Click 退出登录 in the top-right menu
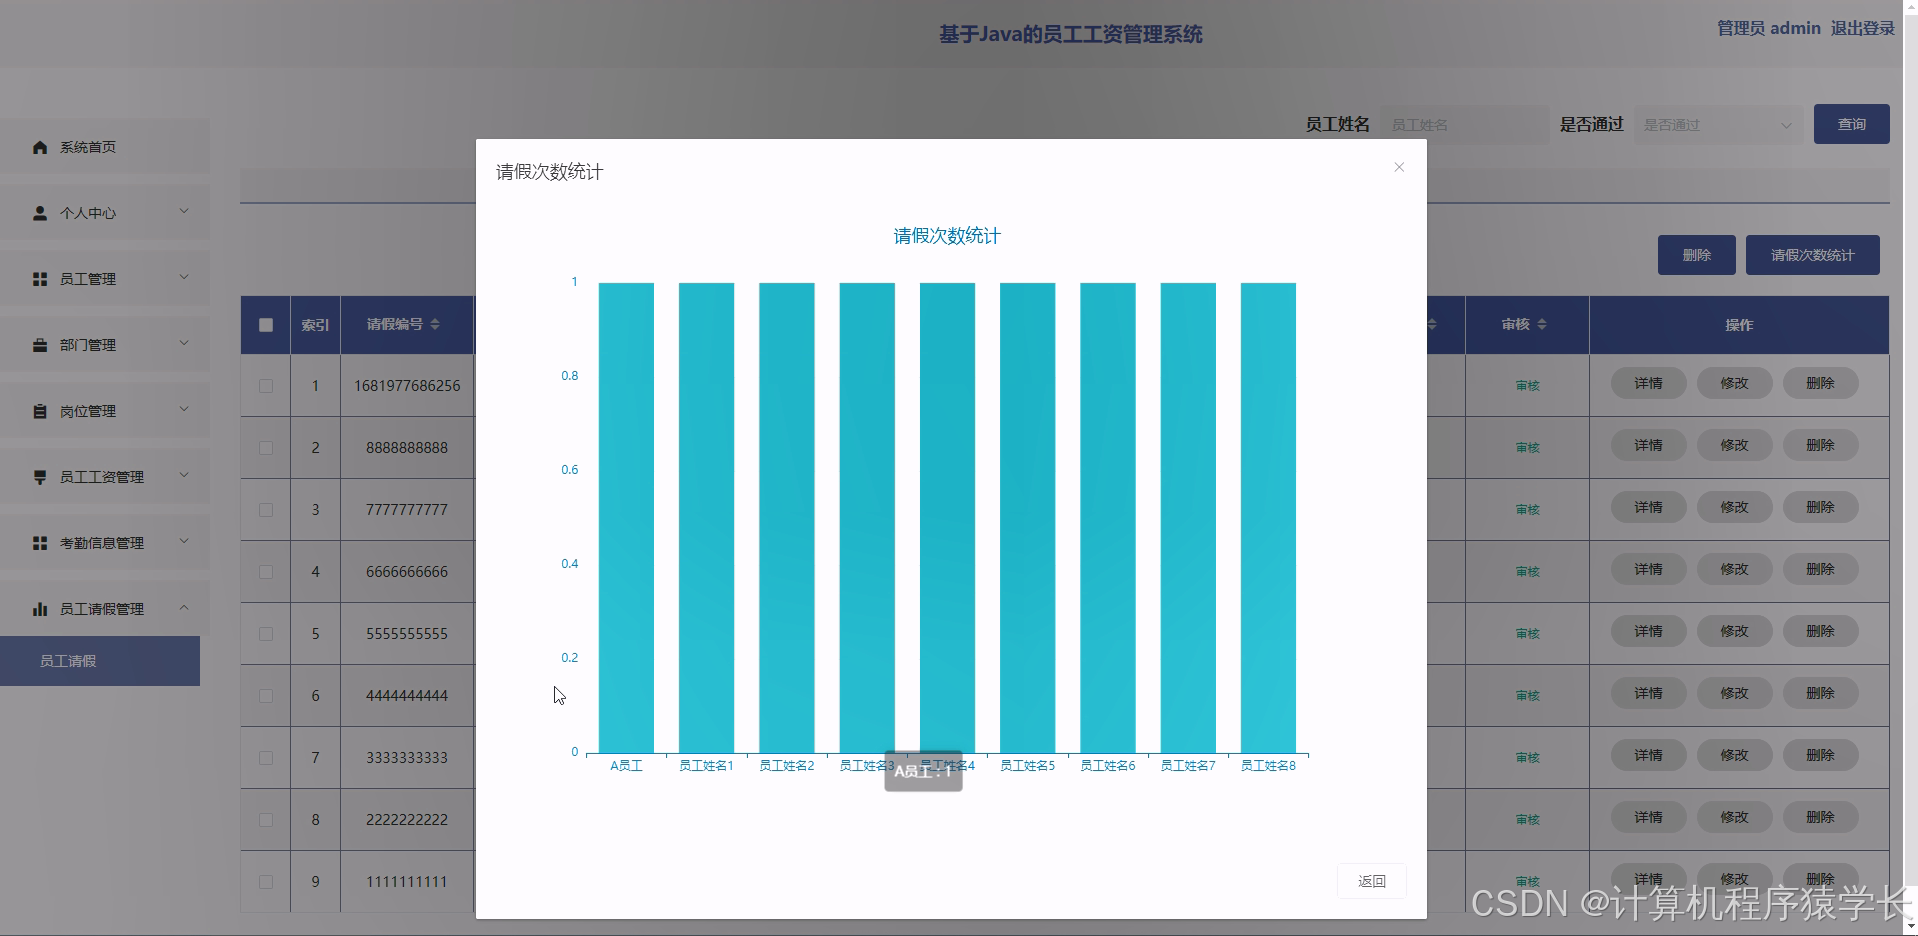The height and width of the screenshot is (936, 1918). tap(1861, 28)
